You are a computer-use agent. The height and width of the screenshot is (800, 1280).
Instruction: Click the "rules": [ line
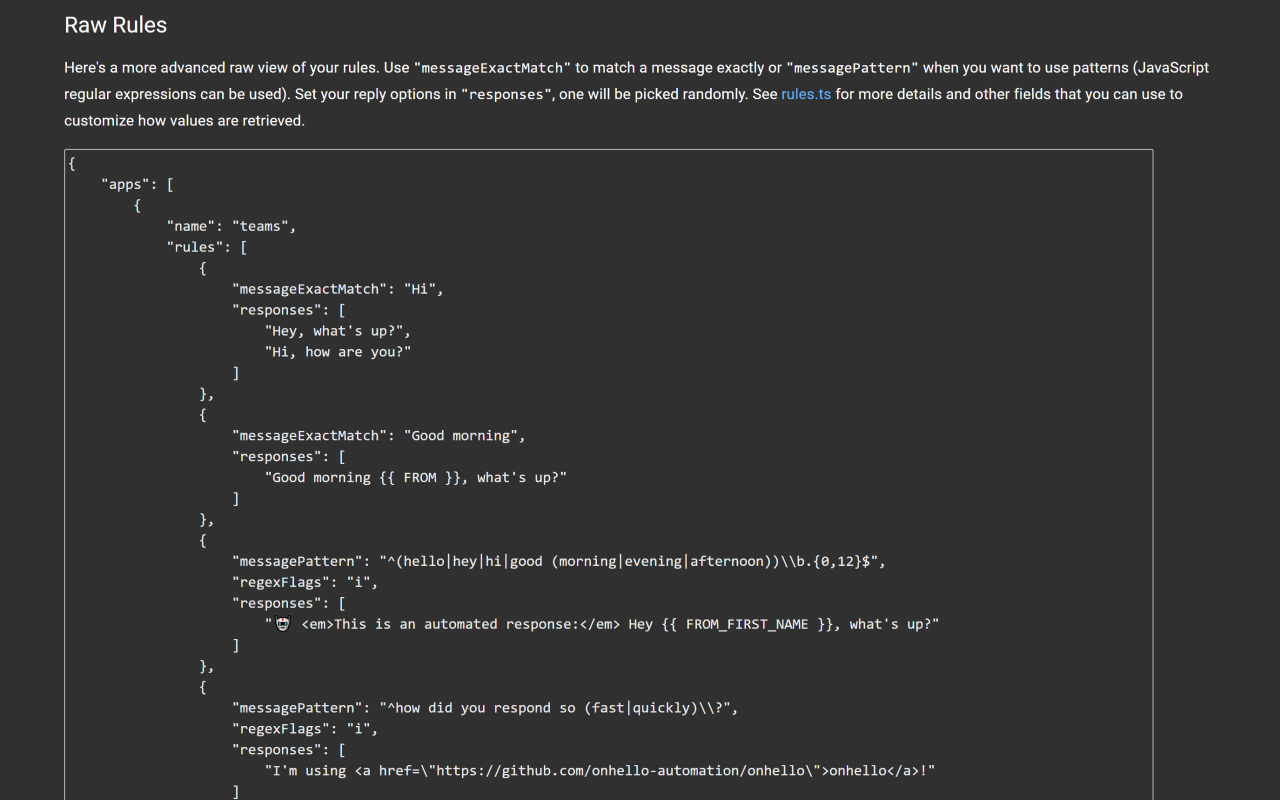coord(207,247)
